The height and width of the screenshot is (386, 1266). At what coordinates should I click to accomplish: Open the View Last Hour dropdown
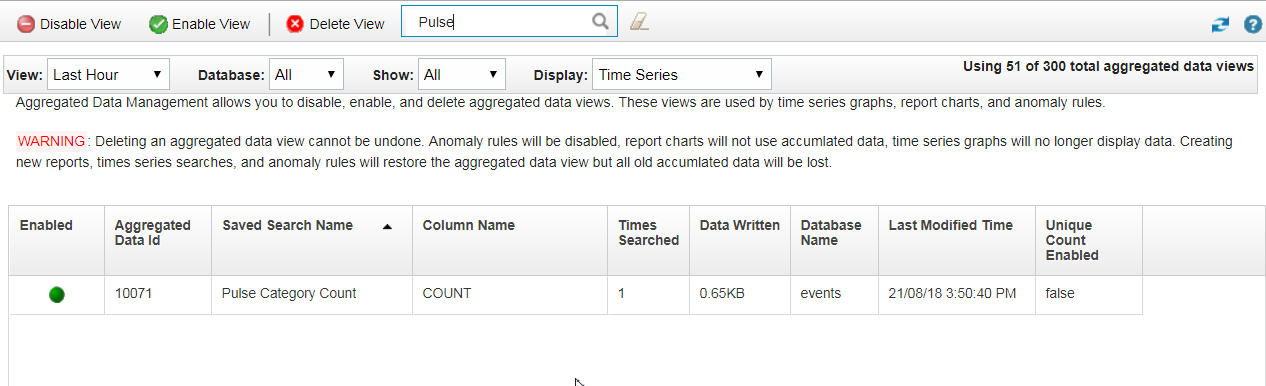click(x=108, y=74)
